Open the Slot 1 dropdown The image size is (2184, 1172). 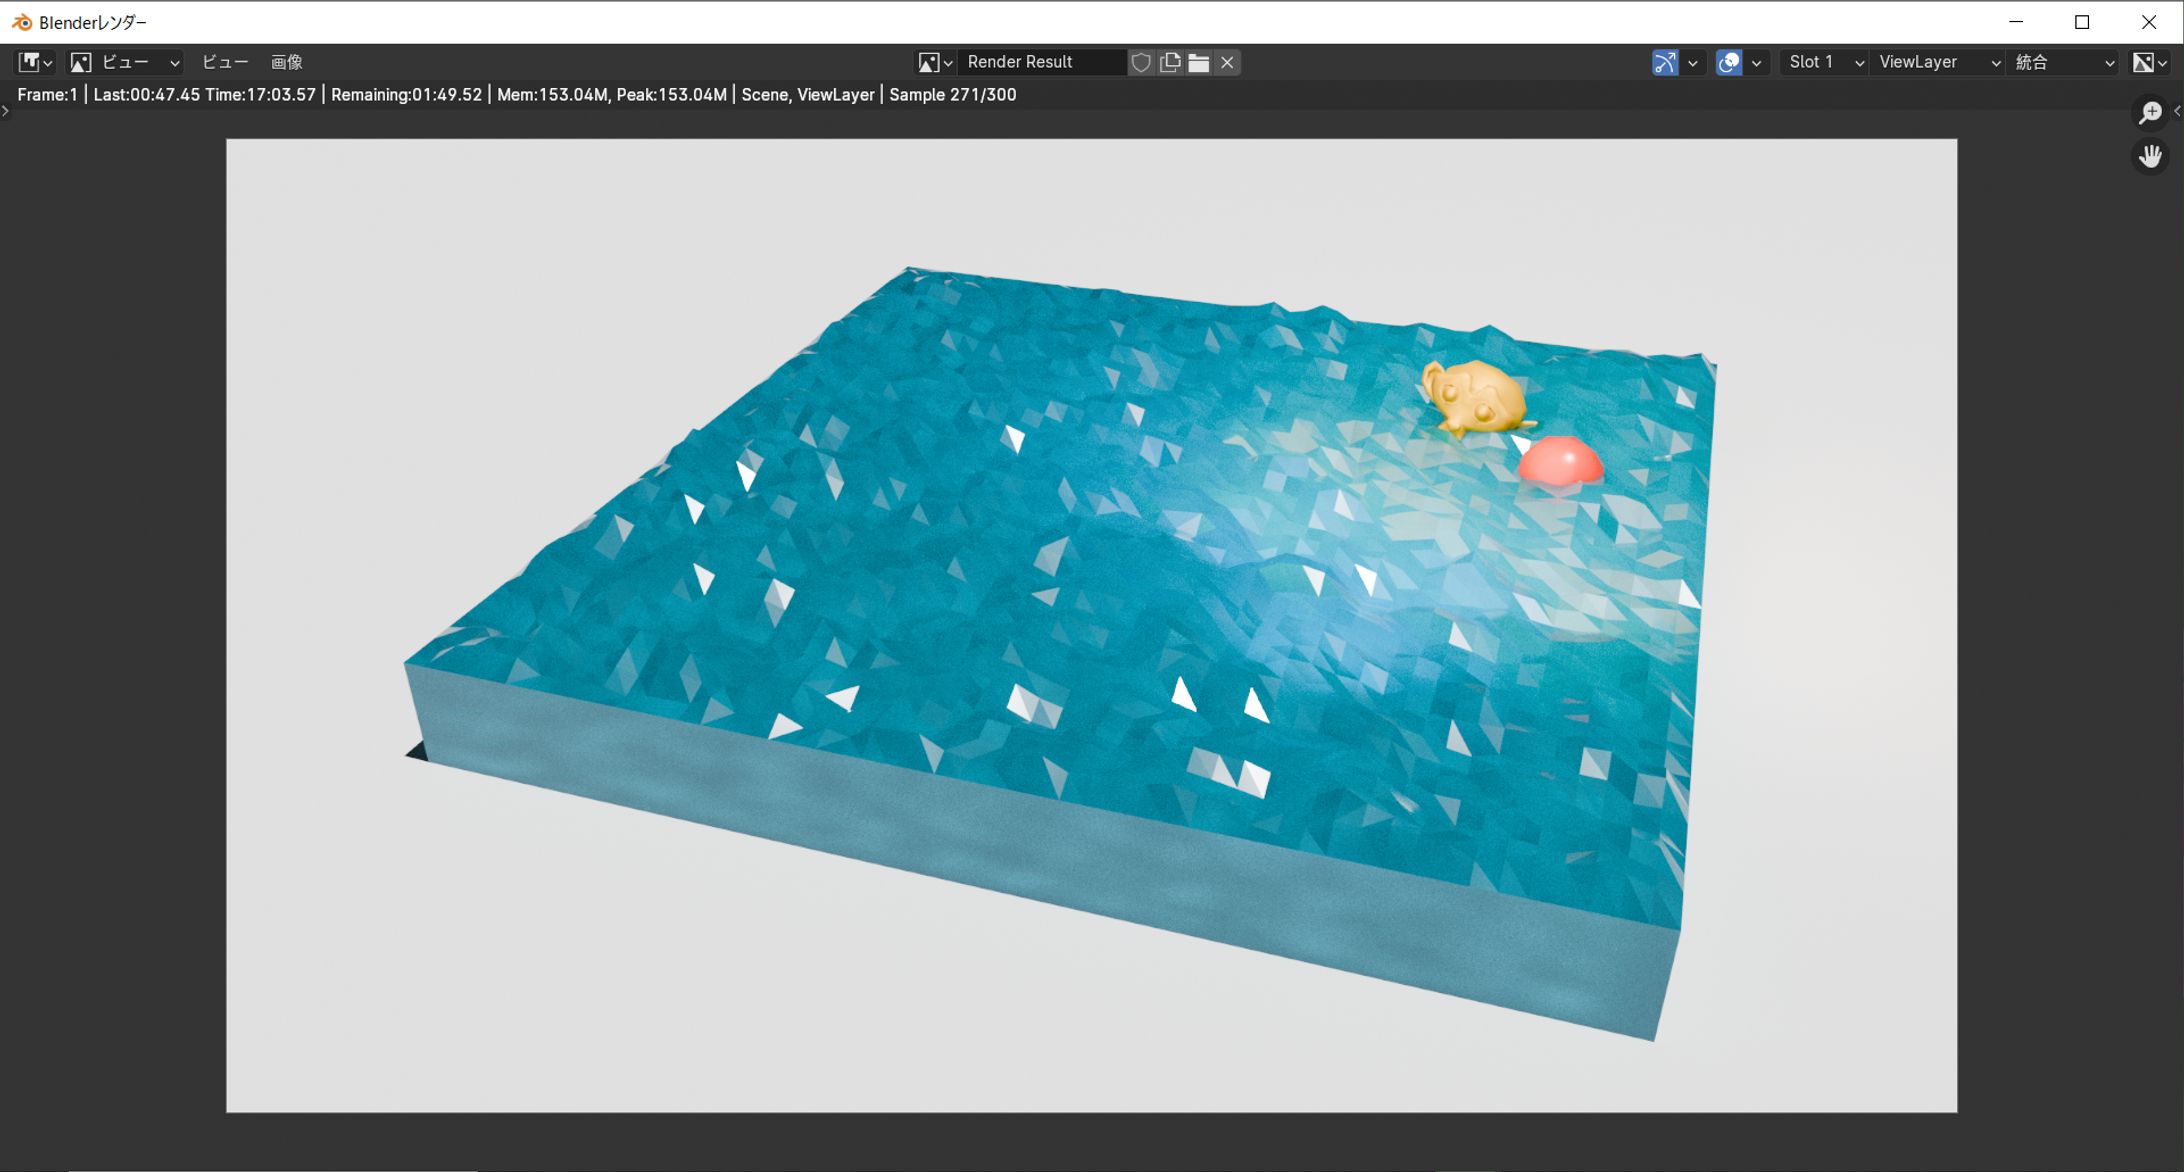click(x=1825, y=62)
